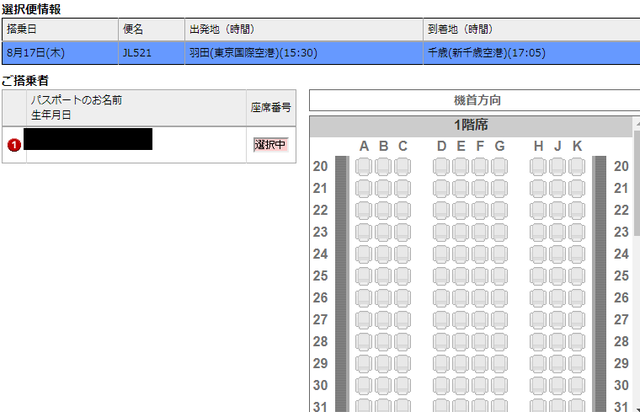The width and height of the screenshot is (640, 412).
Task: Click the 搭乗日 column header
Action: click(60, 29)
